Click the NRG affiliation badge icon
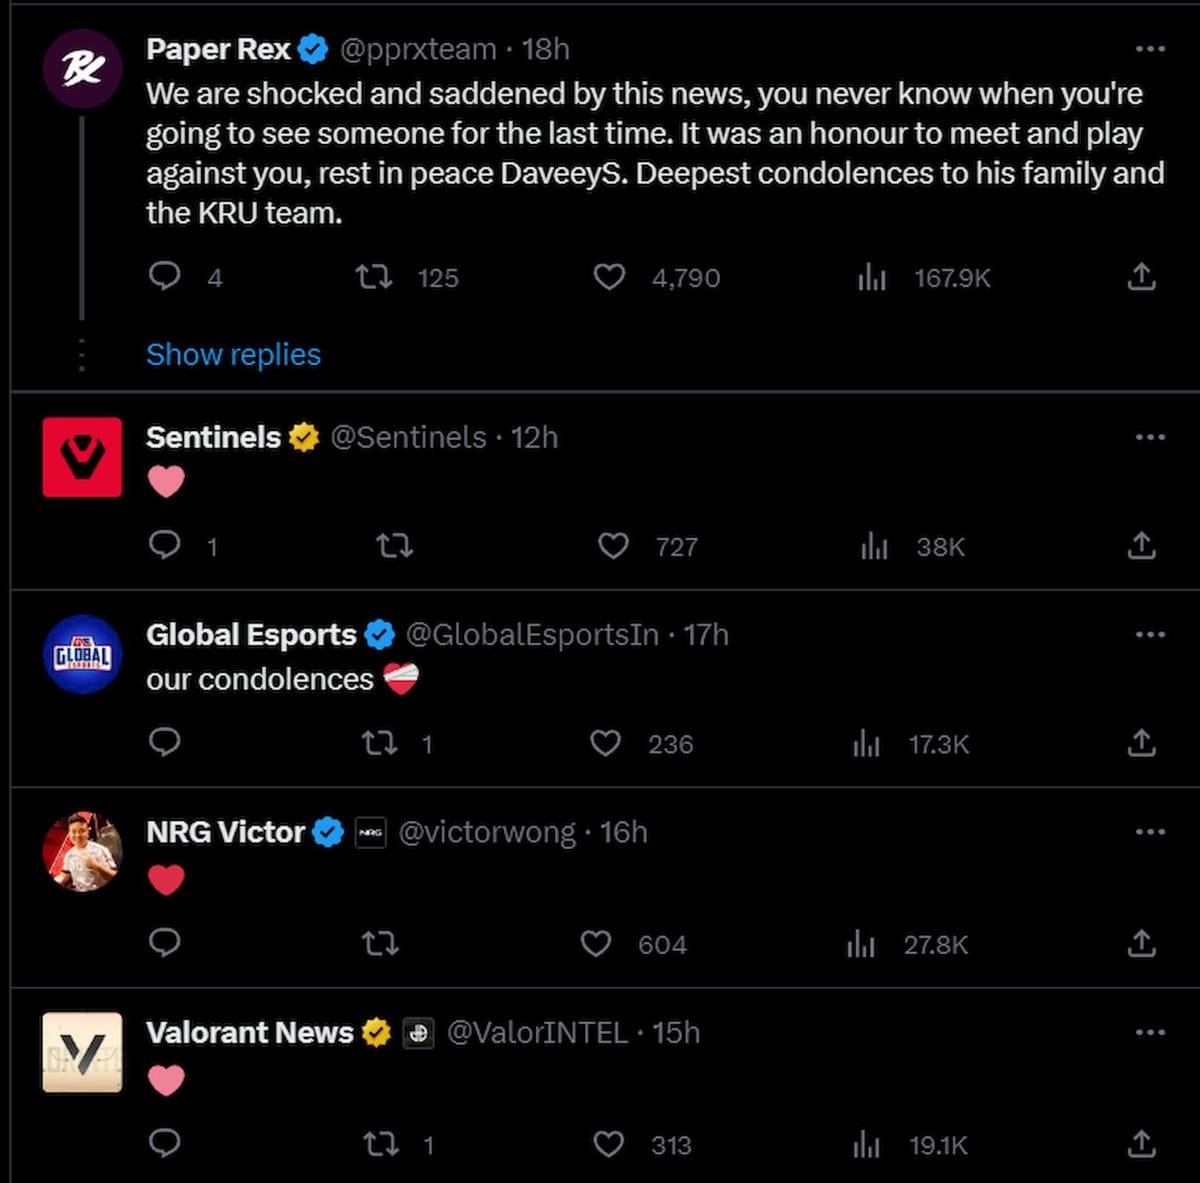1200x1183 pixels. click(371, 833)
